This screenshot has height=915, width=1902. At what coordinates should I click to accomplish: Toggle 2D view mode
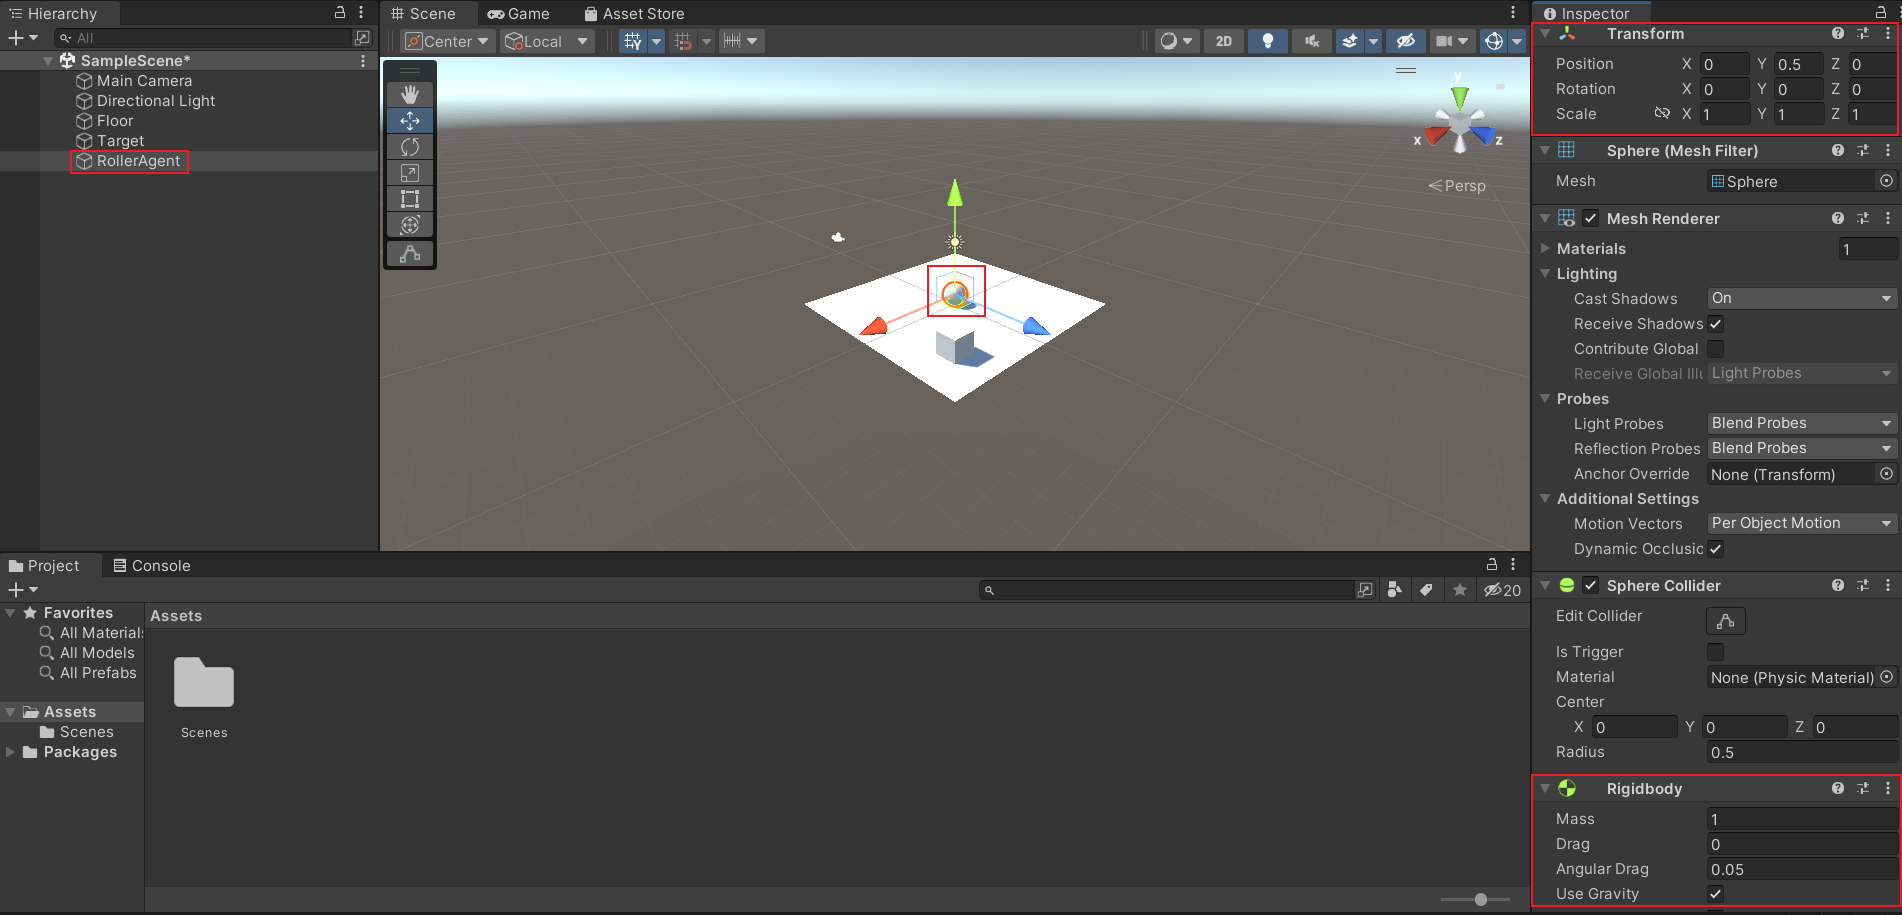[x=1223, y=41]
